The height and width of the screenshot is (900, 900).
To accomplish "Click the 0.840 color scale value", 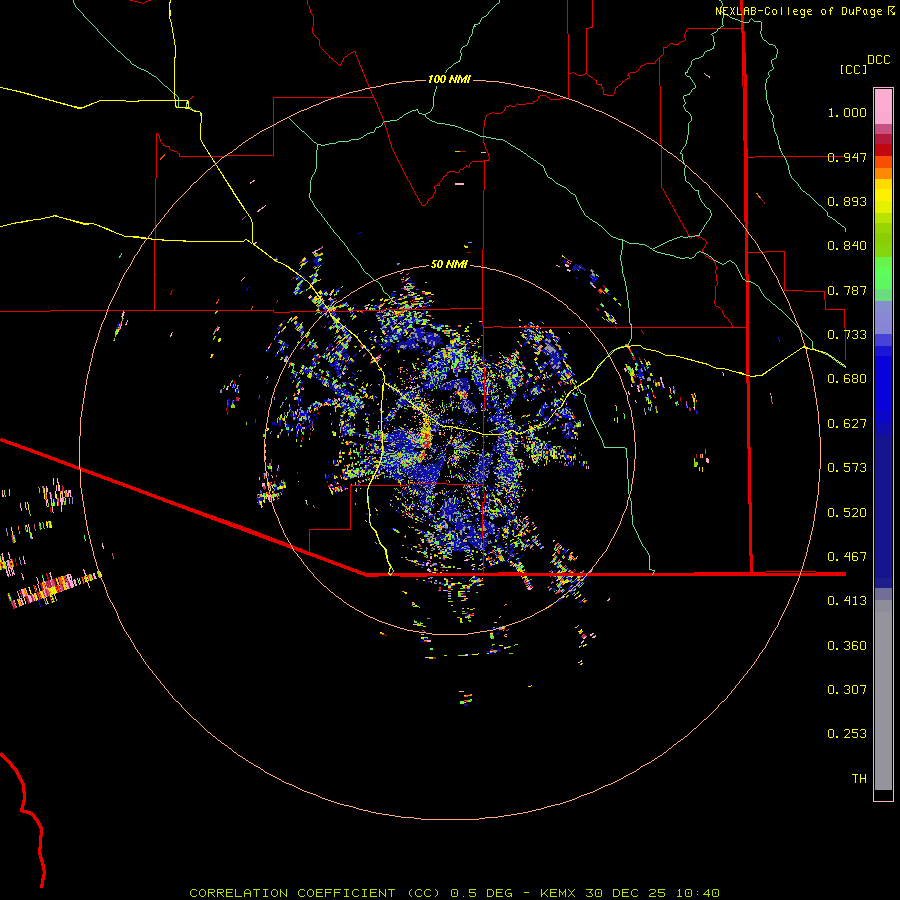I will pos(847,246).
